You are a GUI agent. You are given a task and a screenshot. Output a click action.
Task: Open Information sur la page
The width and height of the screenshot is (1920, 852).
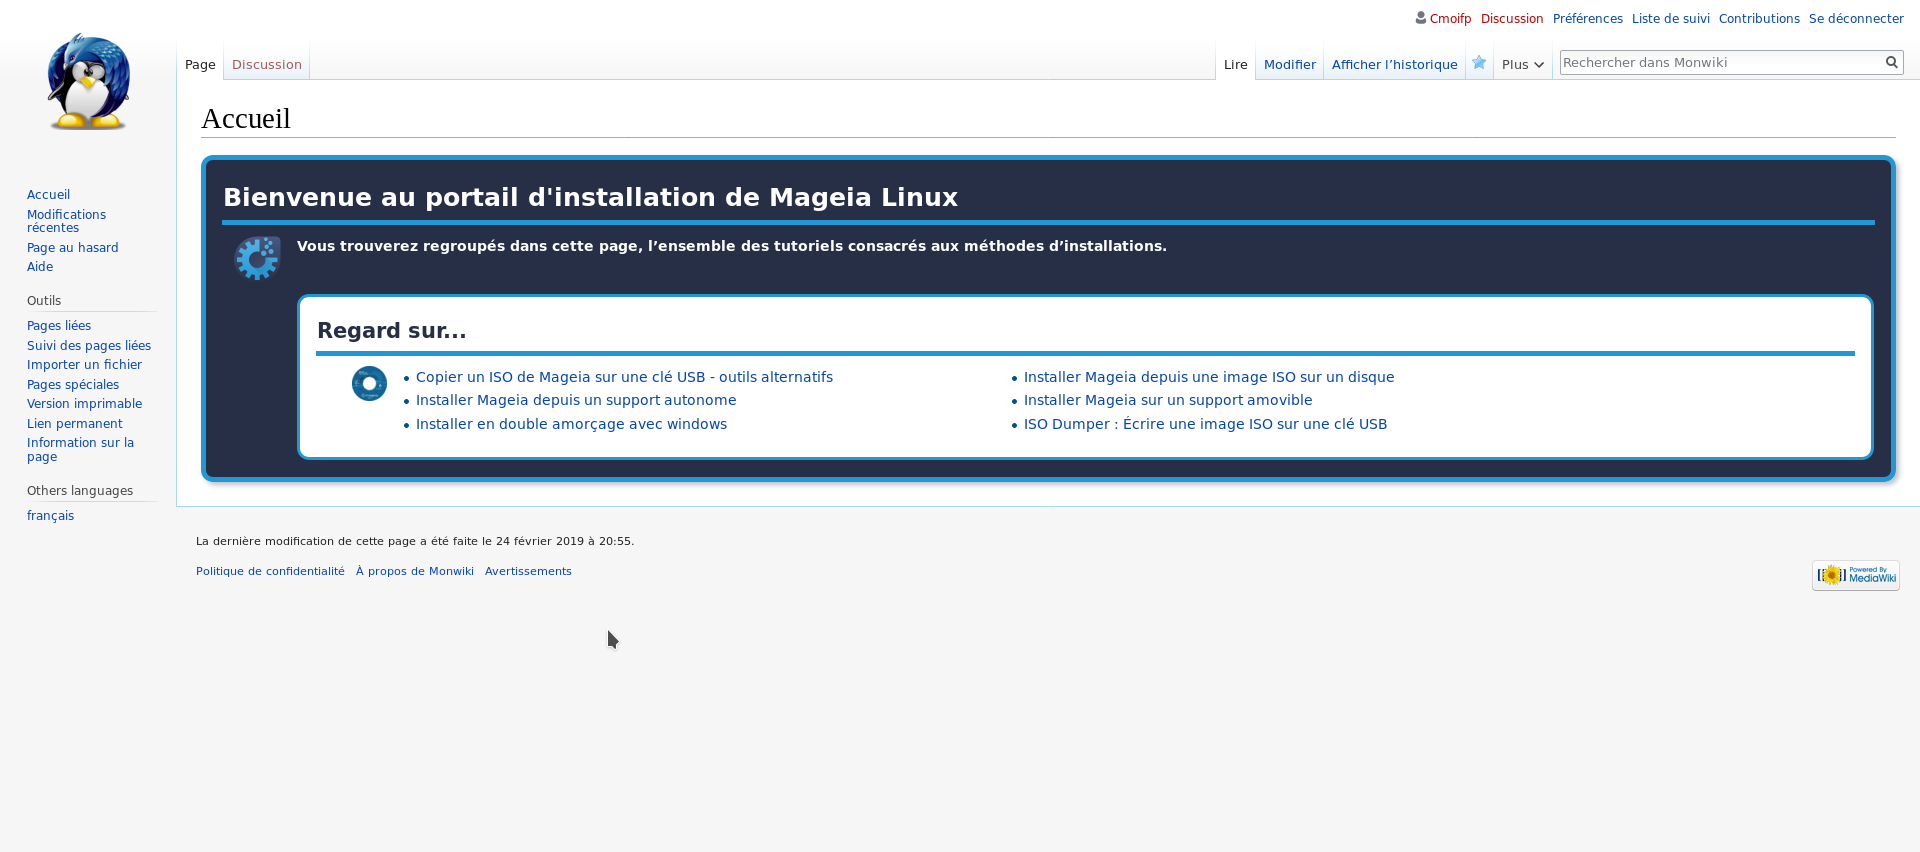(80, 450)
